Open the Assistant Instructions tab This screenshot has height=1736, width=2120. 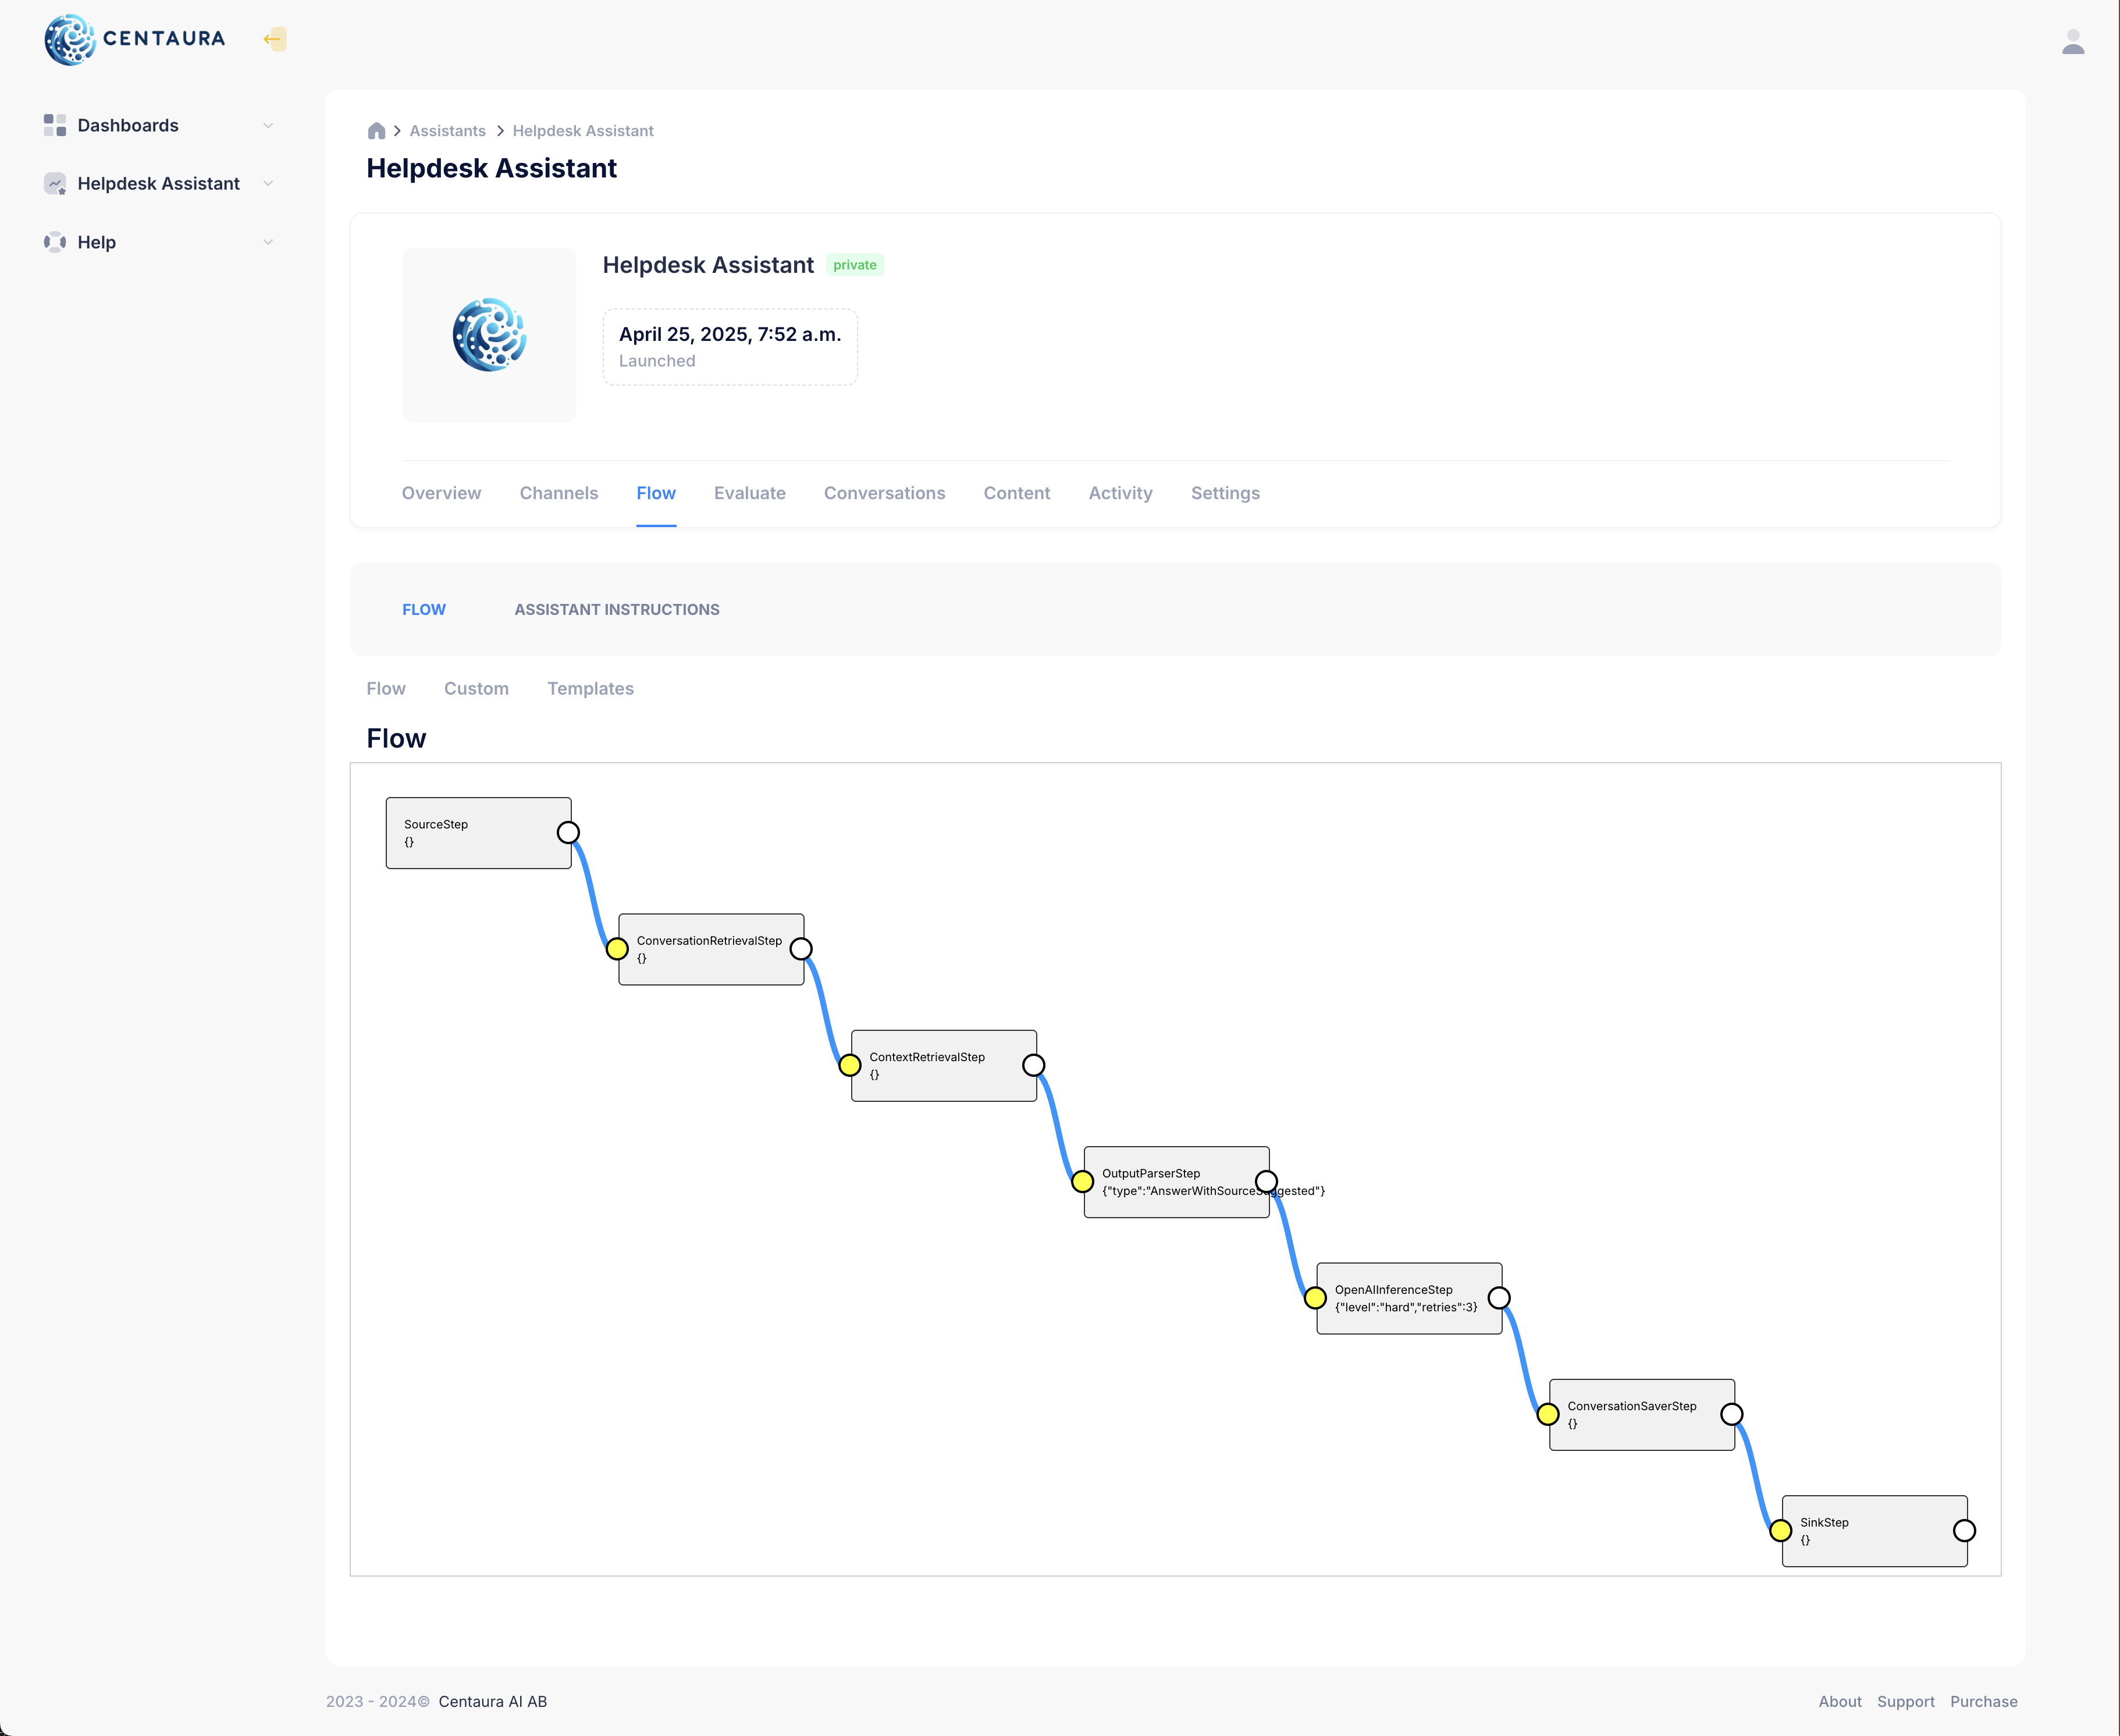click(x=617, y=609)
